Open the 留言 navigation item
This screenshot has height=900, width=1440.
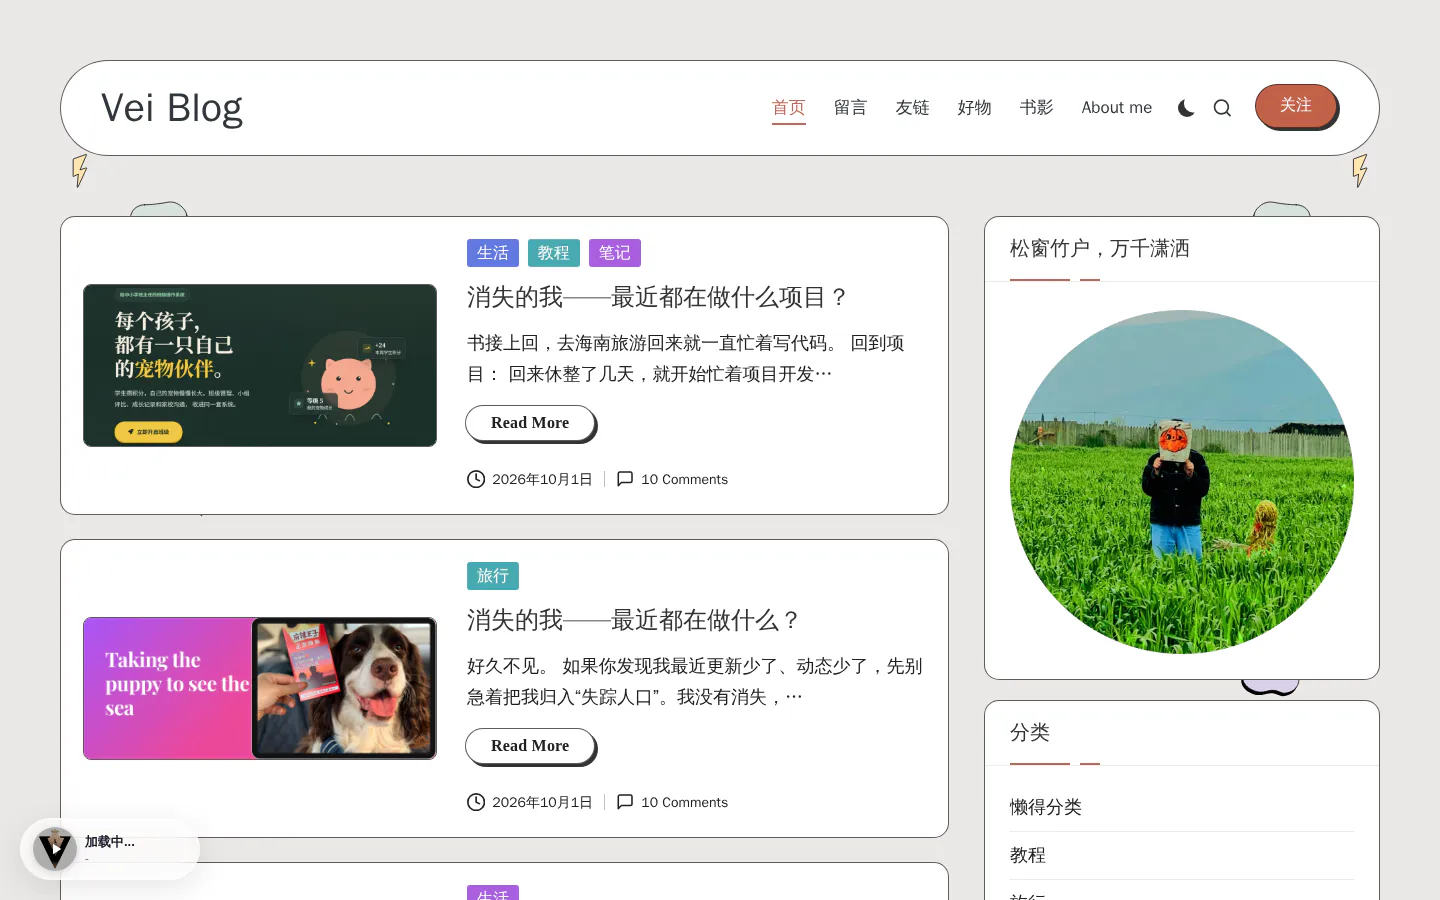(851, 108)
